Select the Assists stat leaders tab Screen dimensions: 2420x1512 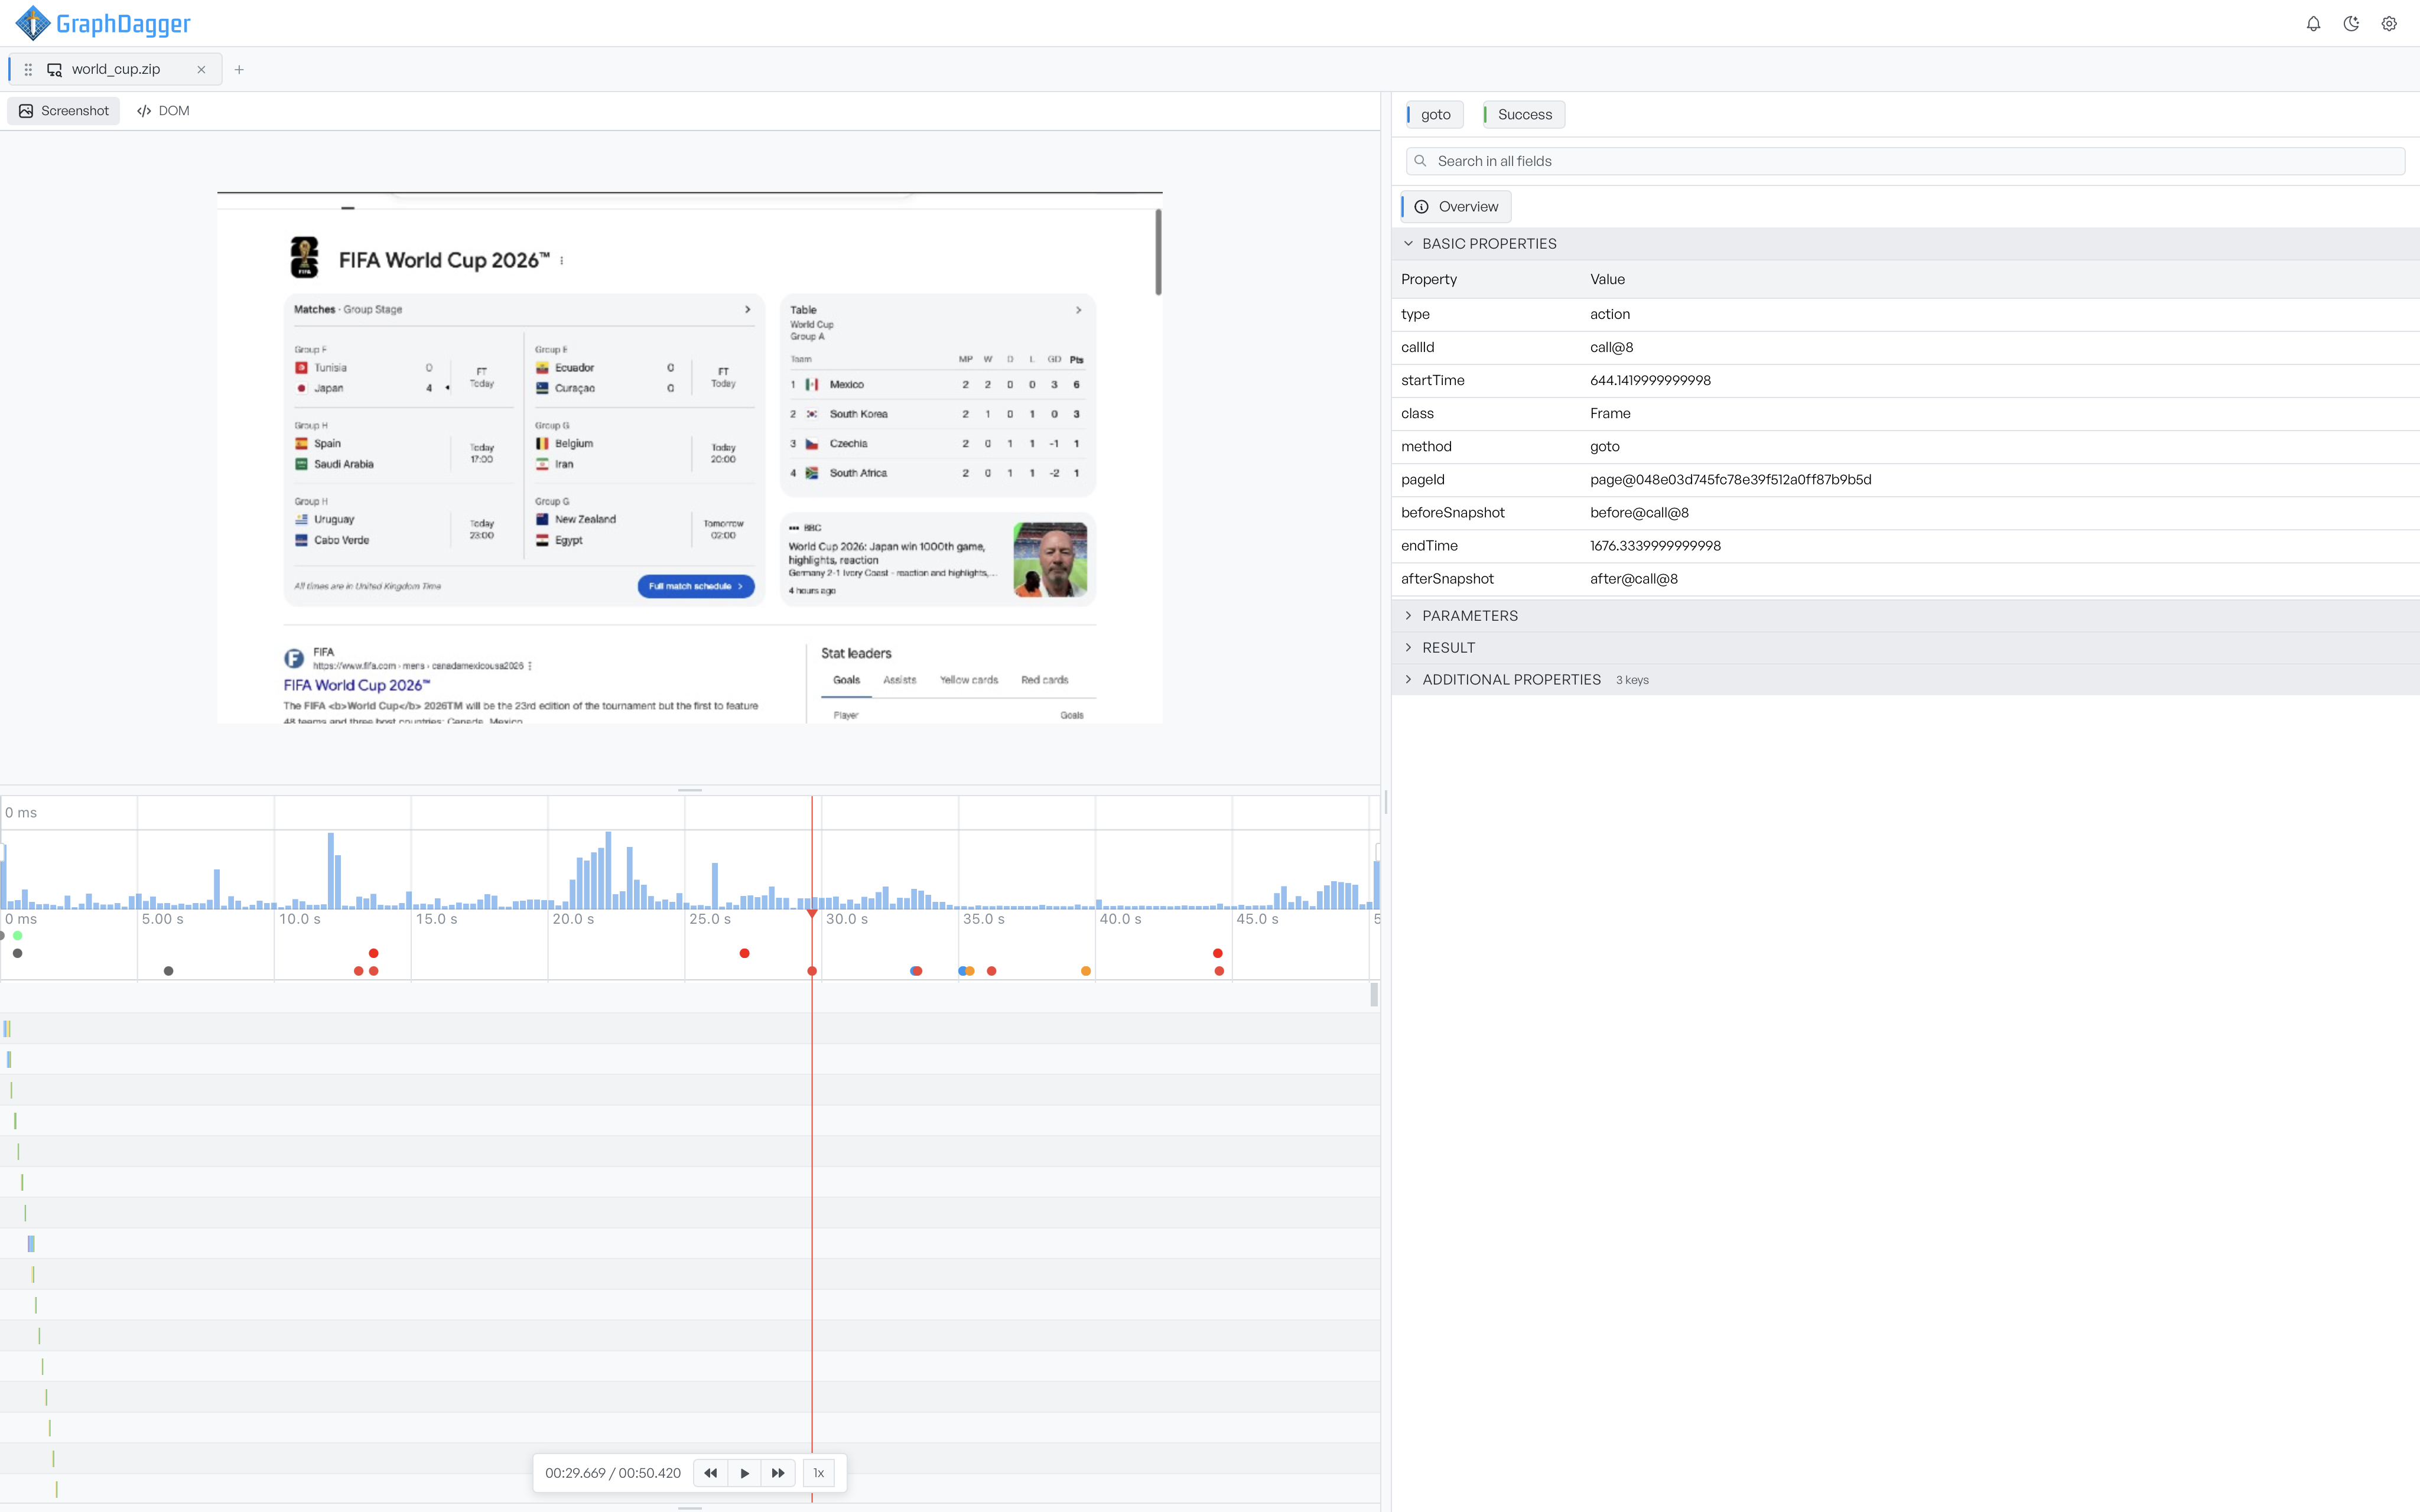899,680
